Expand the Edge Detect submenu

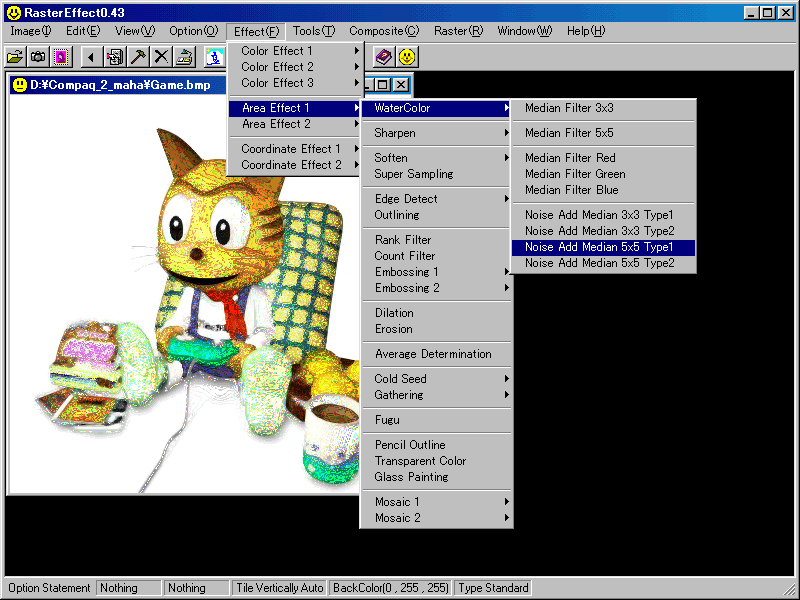tap(437, 198)
